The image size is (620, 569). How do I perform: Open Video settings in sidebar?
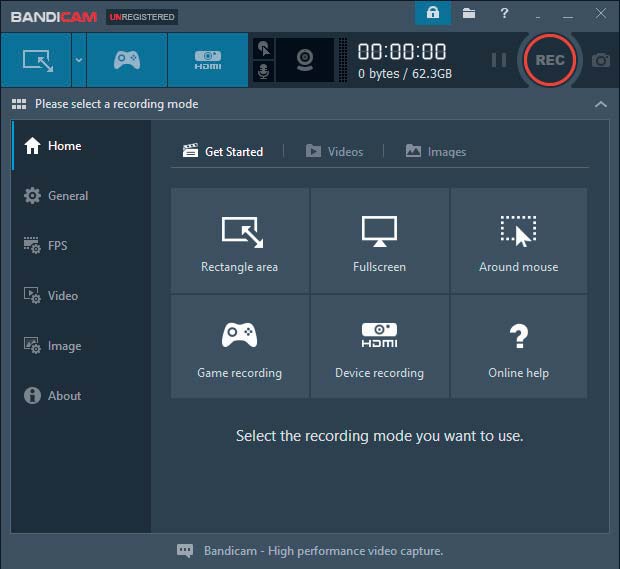[x=81, y=296]
